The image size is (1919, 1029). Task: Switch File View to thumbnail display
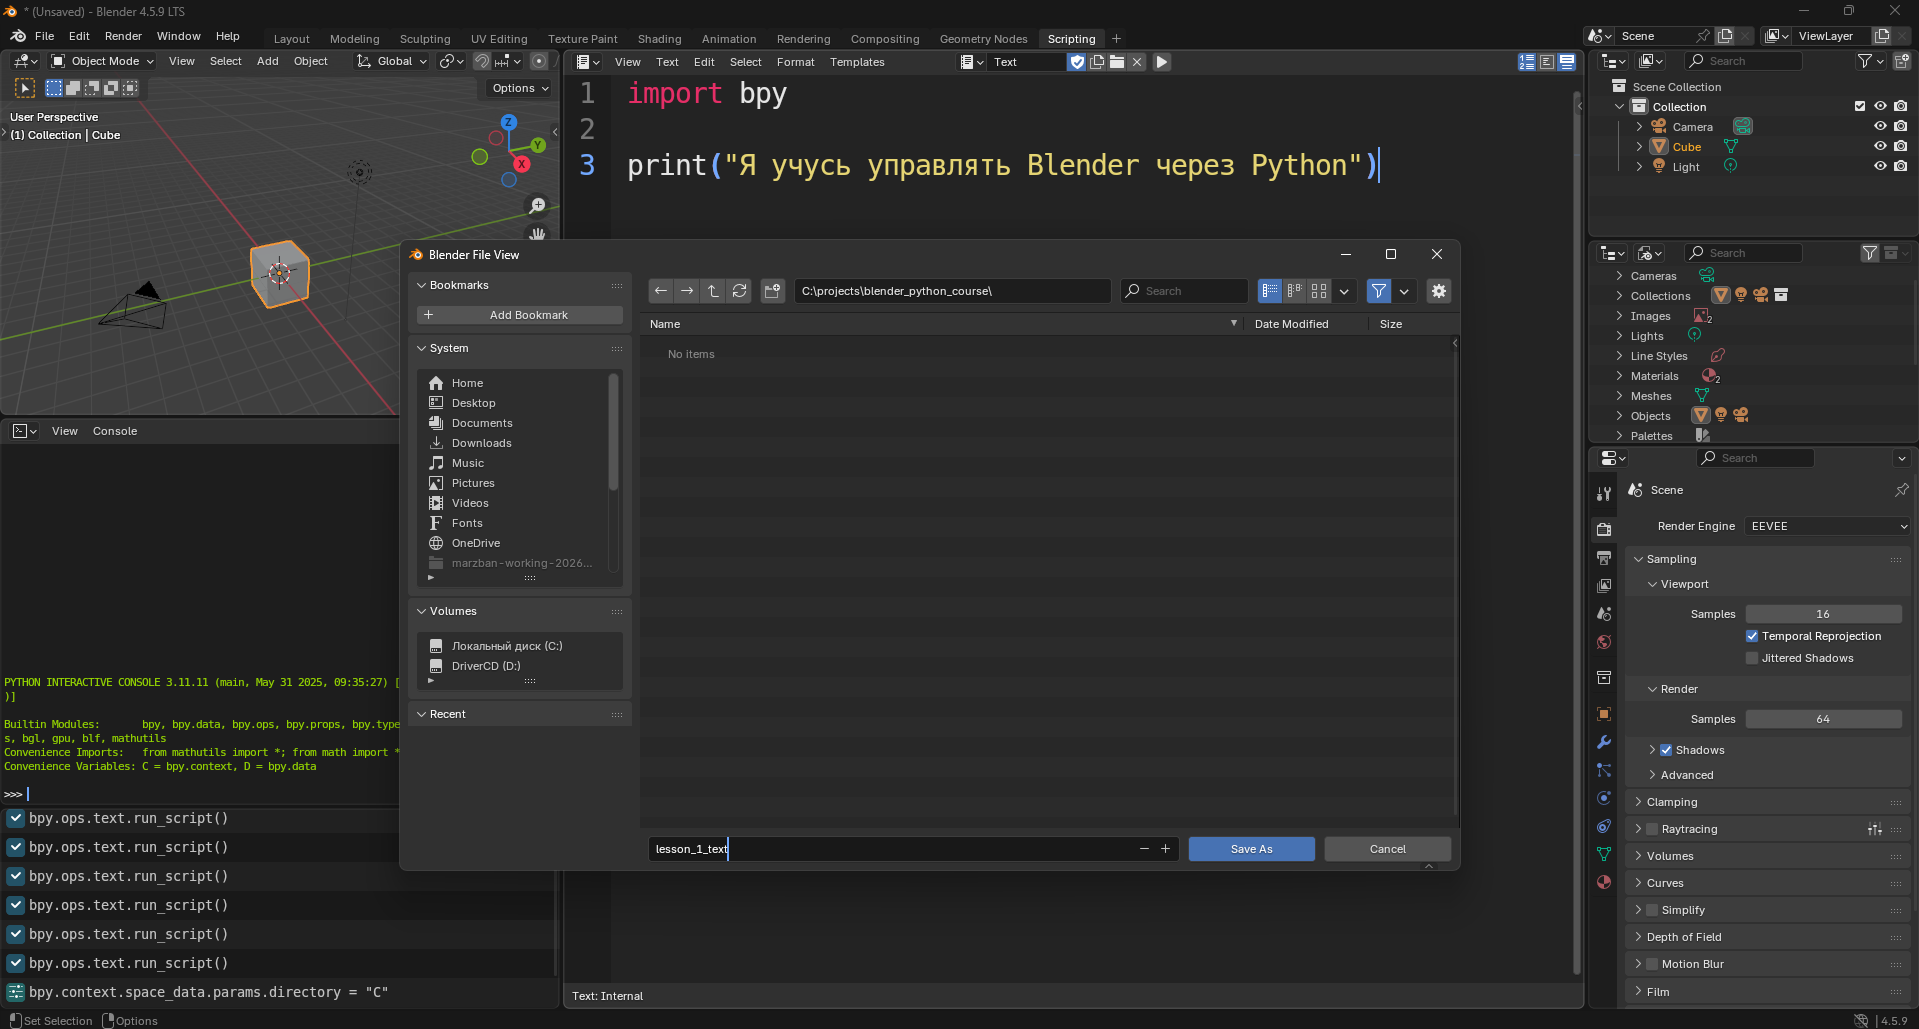(x=1320, y=291)
